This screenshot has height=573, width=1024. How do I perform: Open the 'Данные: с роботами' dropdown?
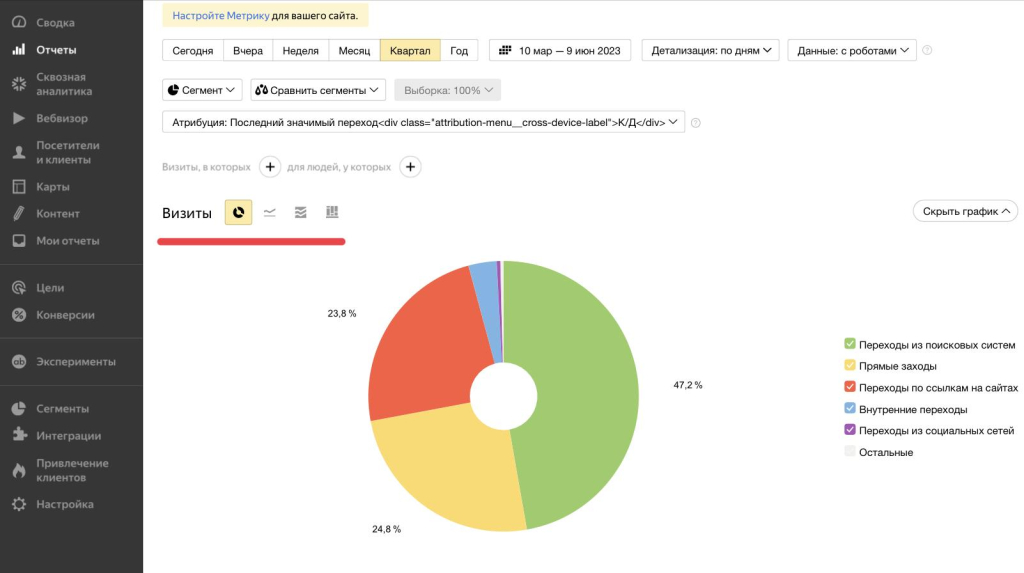tap(851, 50)
